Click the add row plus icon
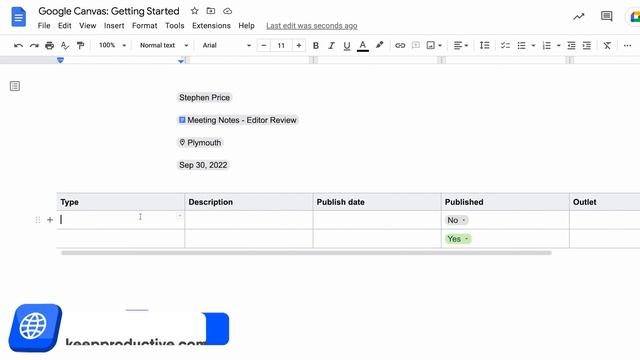 pos(50,220)
